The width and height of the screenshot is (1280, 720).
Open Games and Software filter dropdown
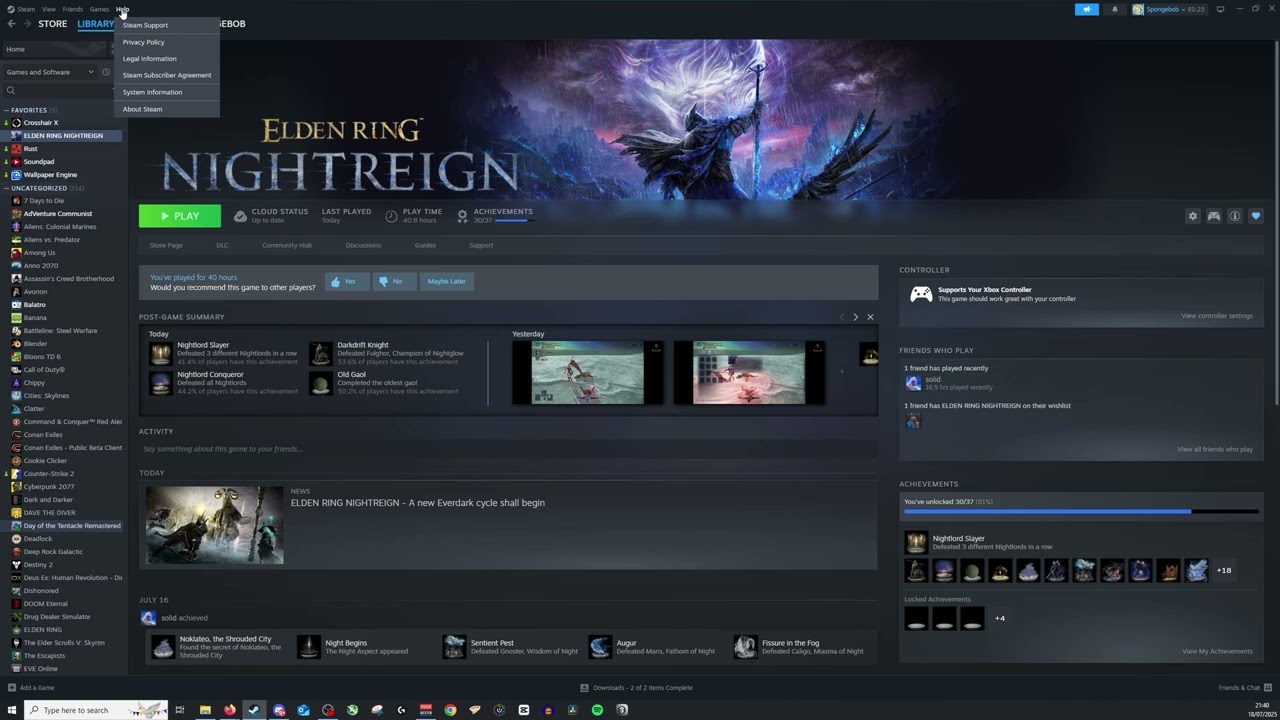(x=50, y=72)
